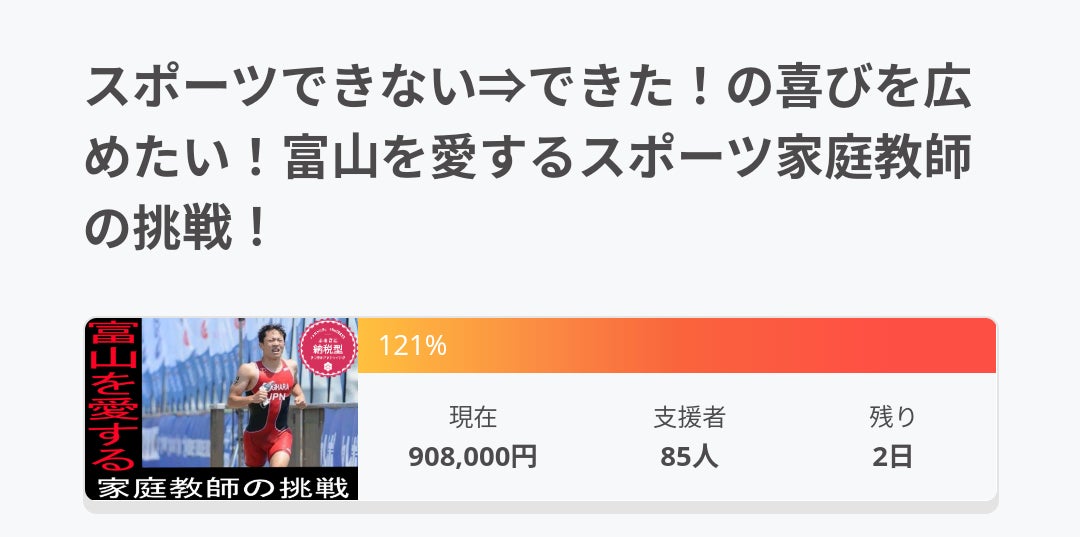Click the 121% percentage label
1080x537 pixels.
tap(412, 346)
